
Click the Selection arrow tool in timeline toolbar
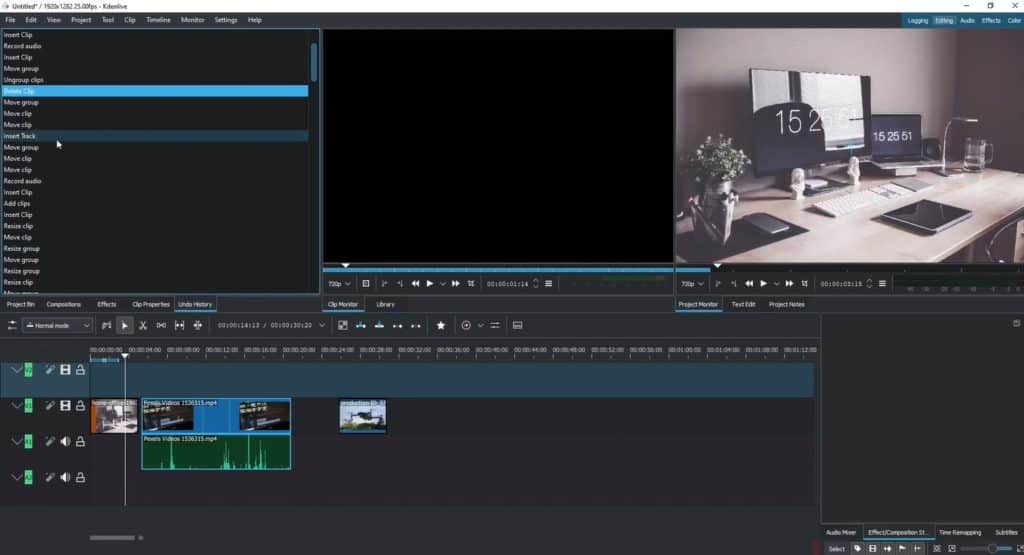[x=125, y=325]
